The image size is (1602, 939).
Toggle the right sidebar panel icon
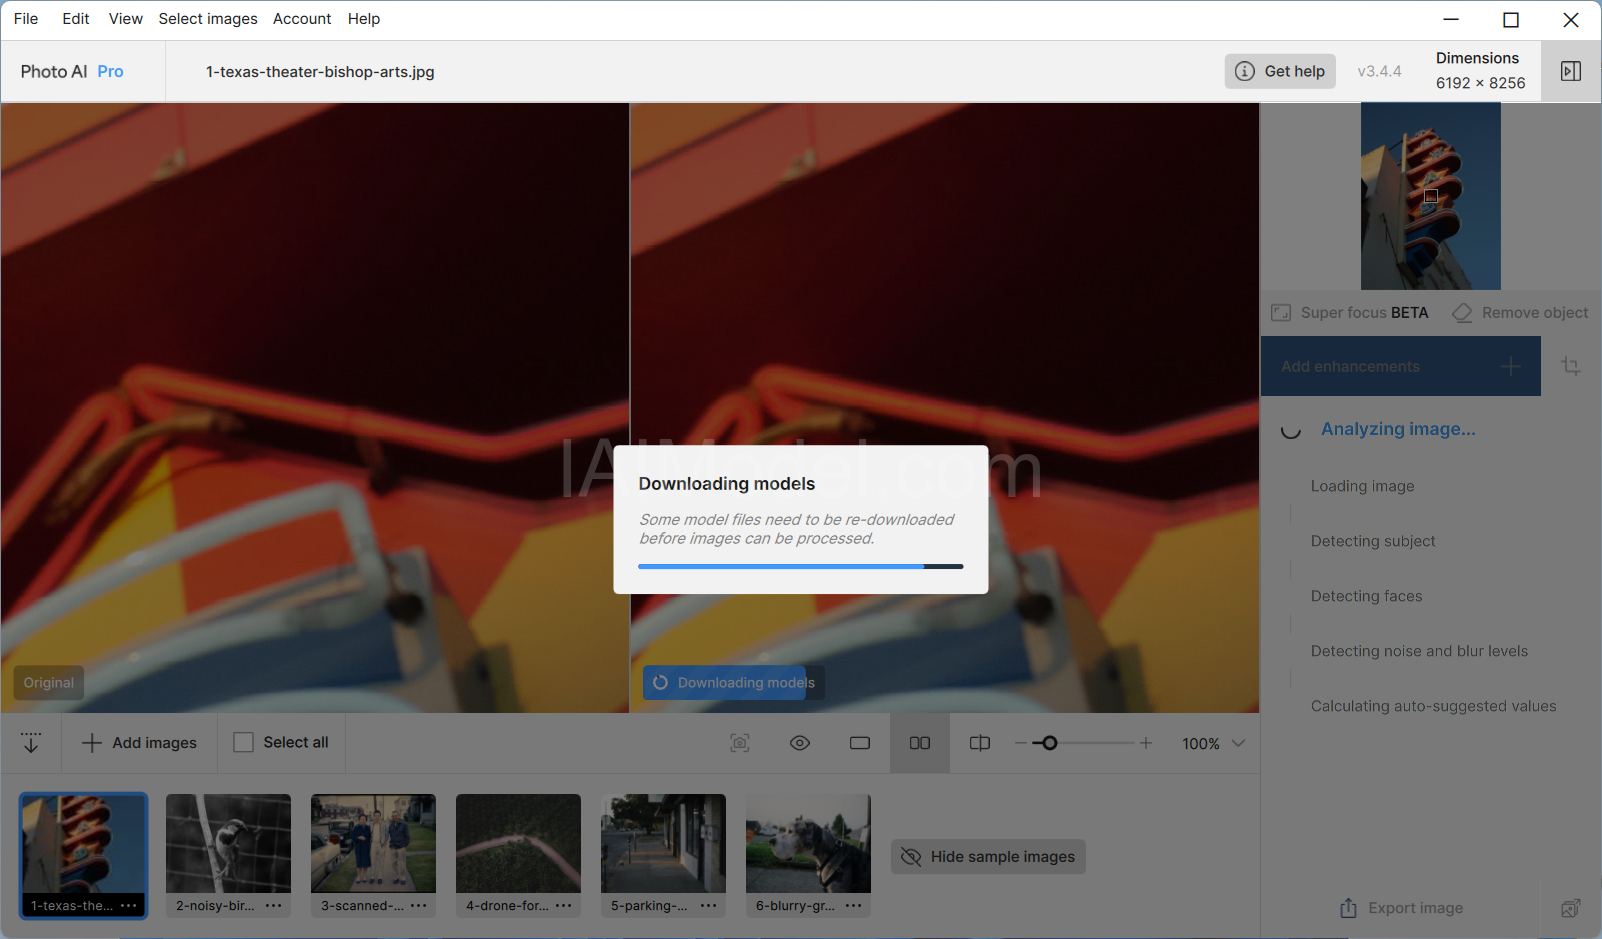pos(1571,71)
